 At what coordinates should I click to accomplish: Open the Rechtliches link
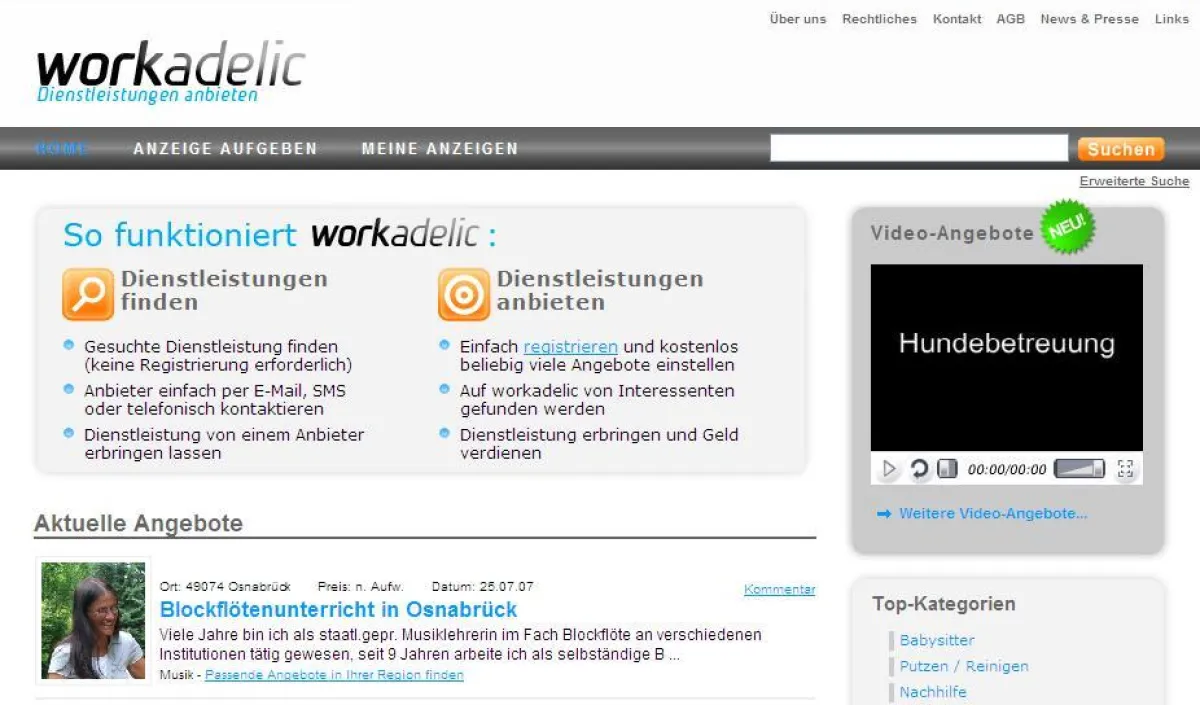click(x=879, y=19)
